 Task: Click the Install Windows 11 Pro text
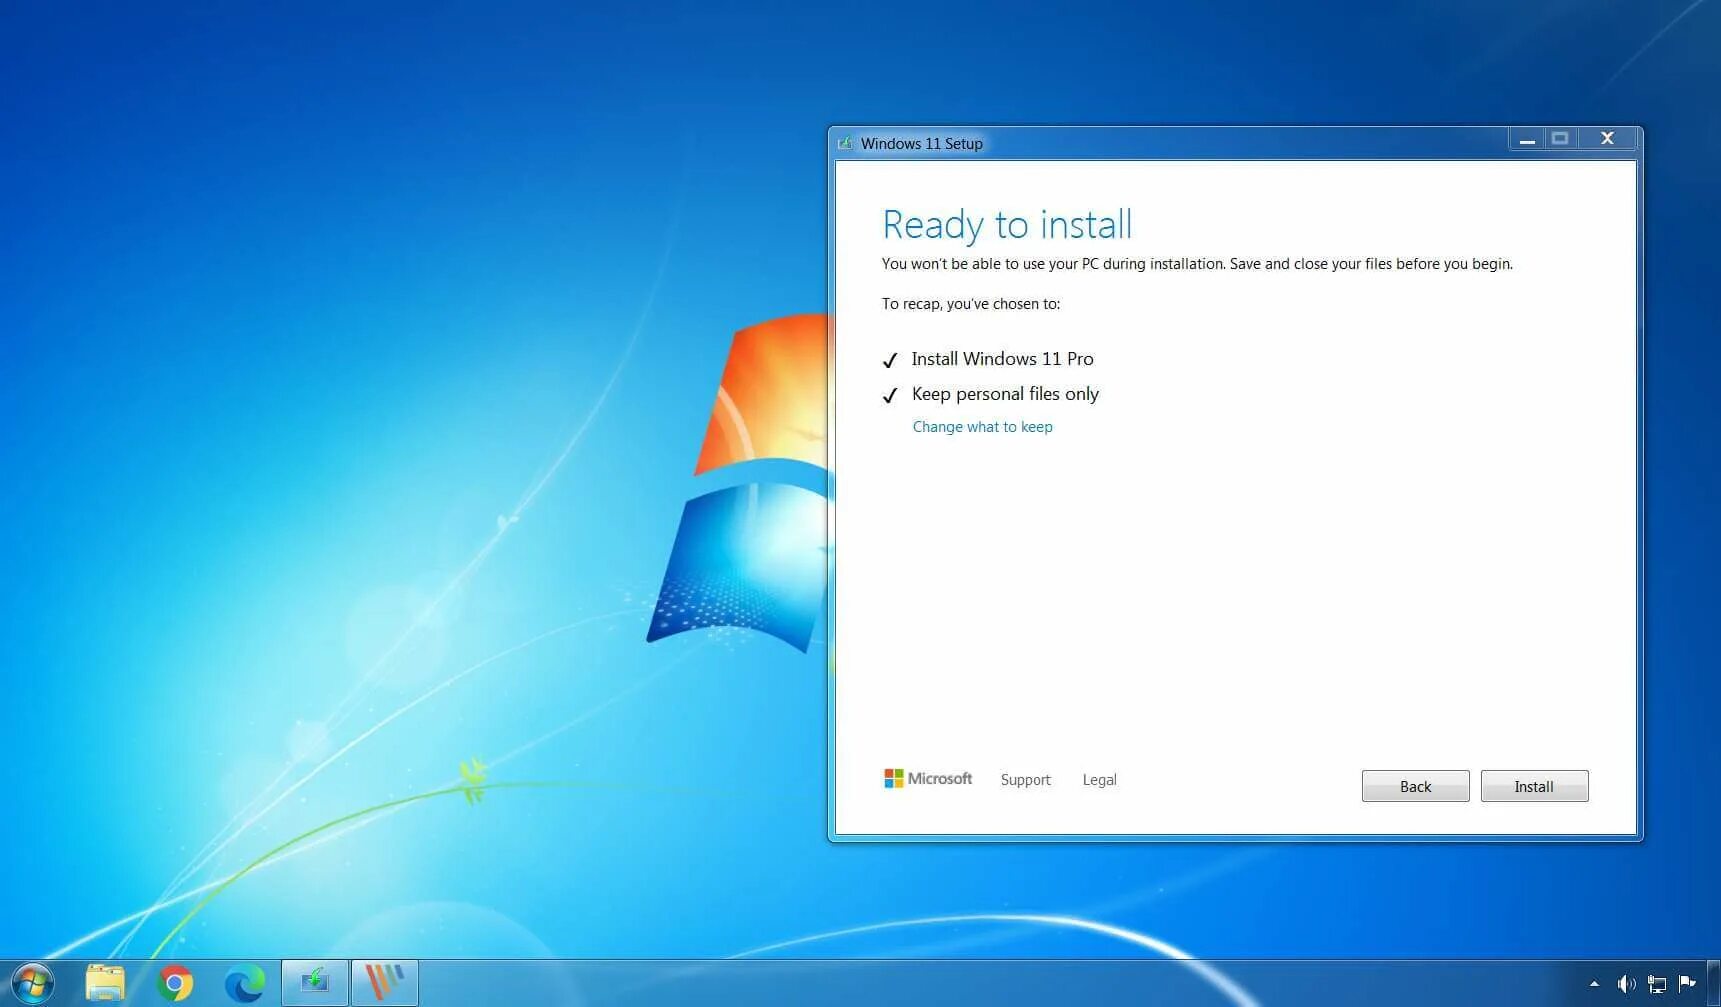1002,359
